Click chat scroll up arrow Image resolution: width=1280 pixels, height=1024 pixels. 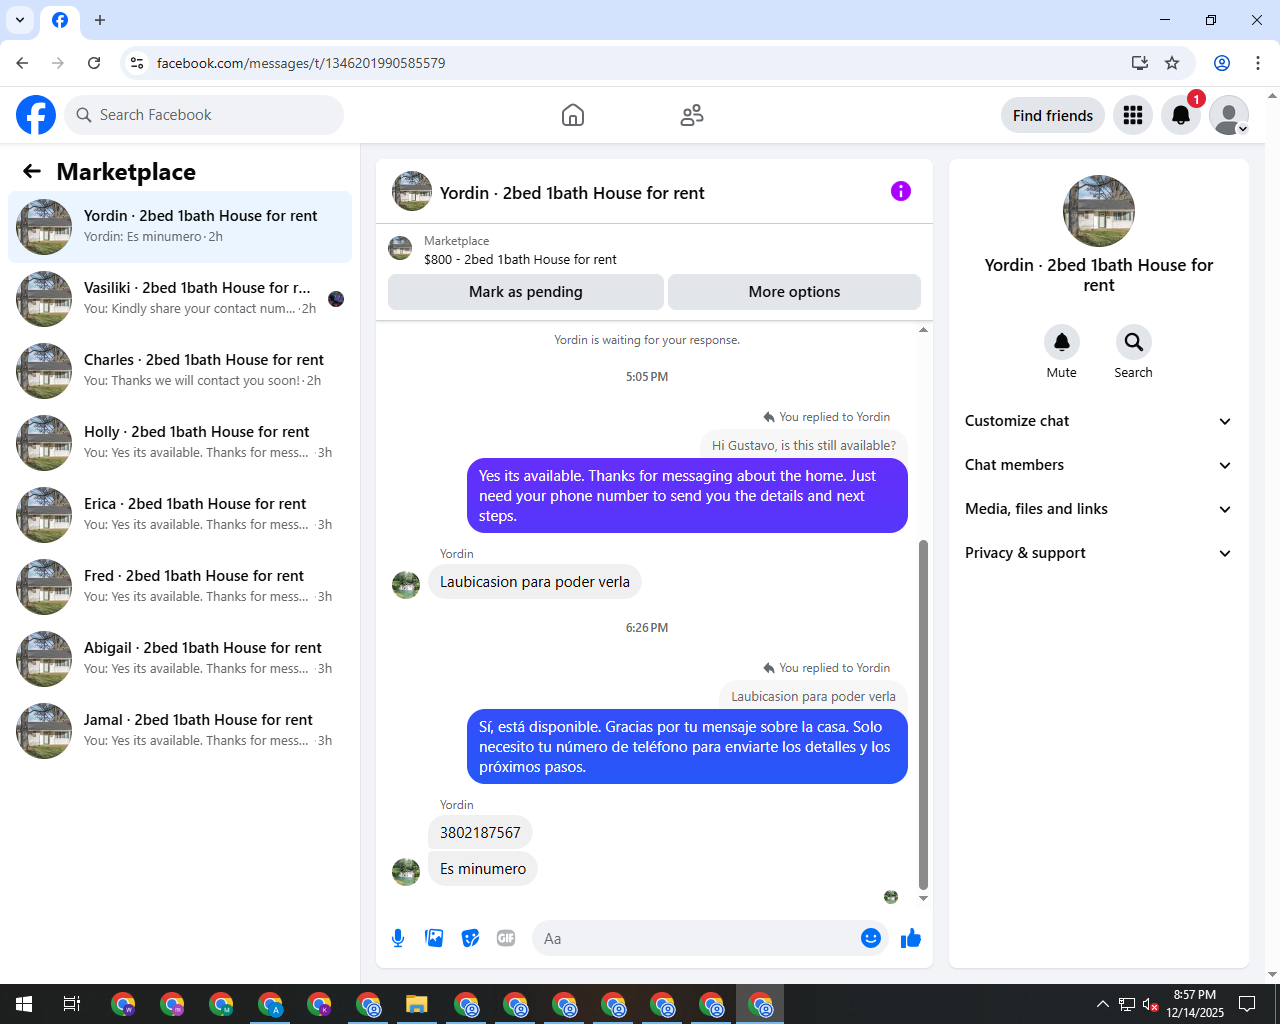(x=923, y=330)
